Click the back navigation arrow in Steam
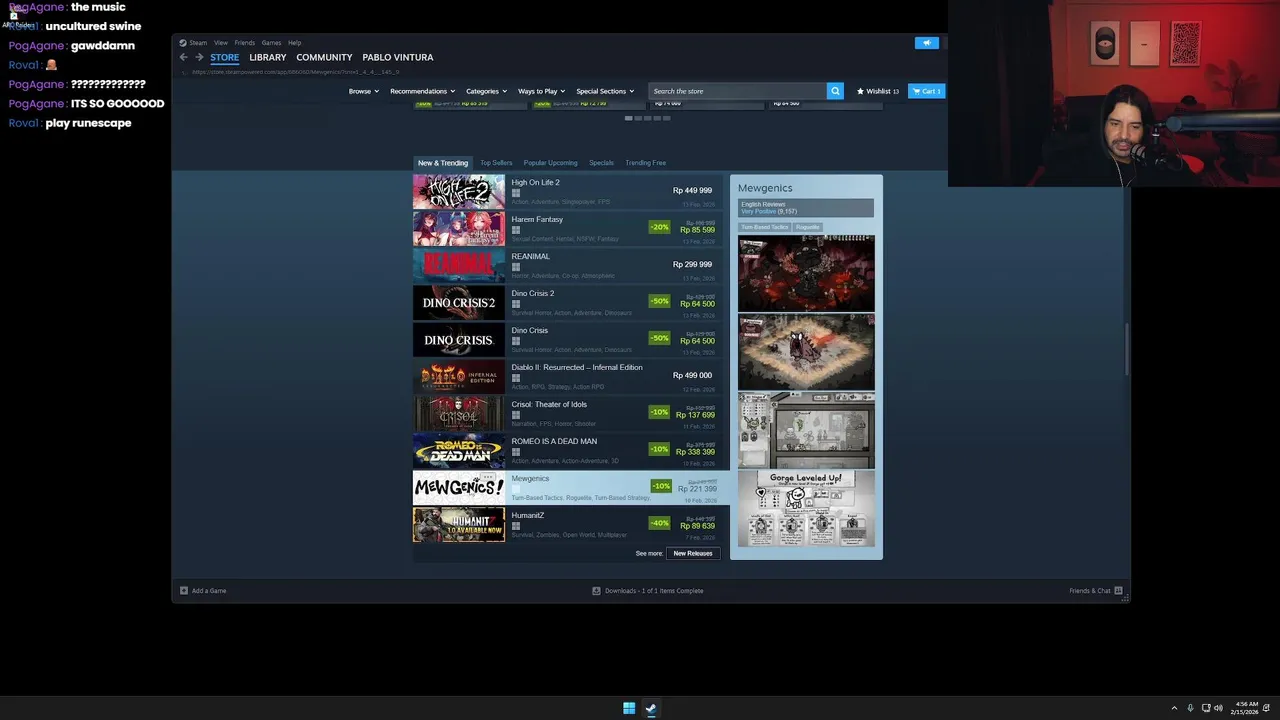 (183, 58)
